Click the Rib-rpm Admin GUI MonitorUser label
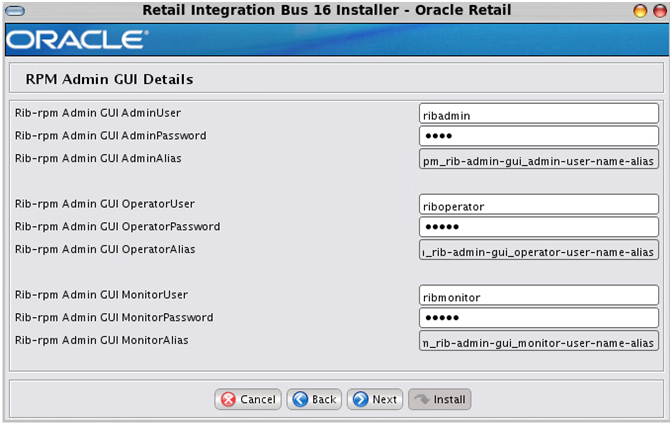672x425 pixels. click(x=101, y=295)
